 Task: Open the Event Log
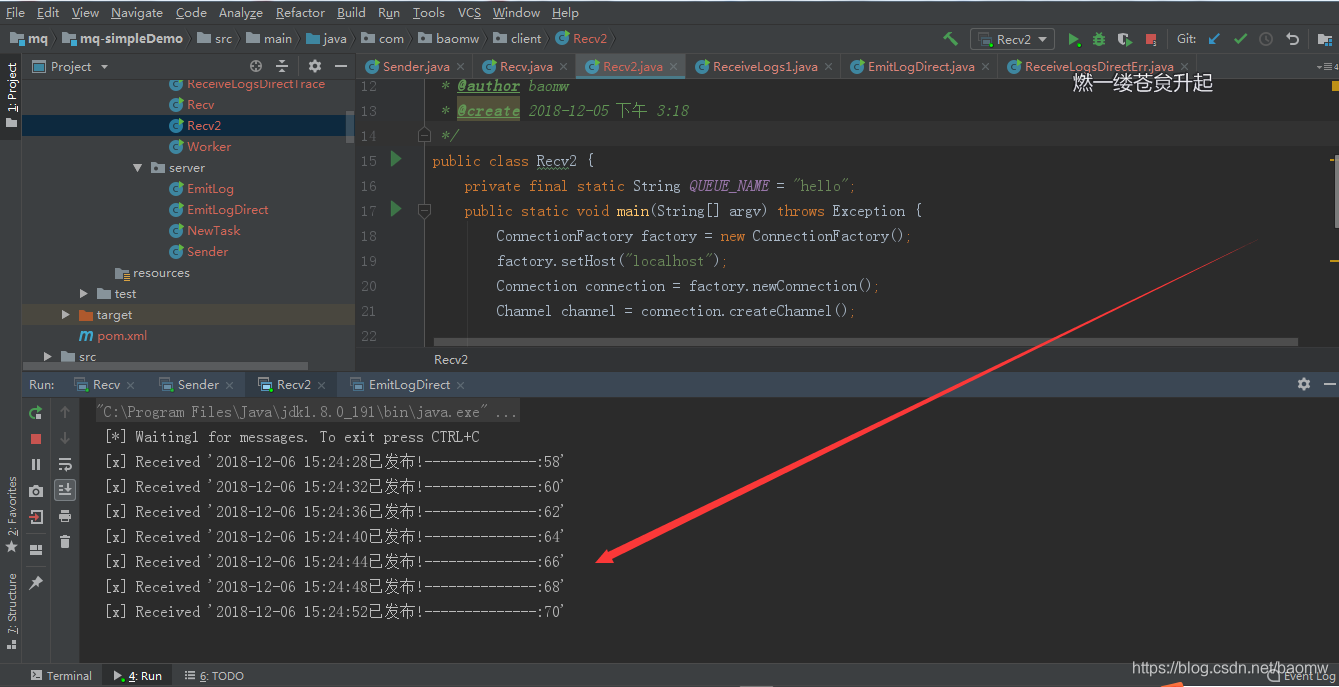pos(1301,676)
